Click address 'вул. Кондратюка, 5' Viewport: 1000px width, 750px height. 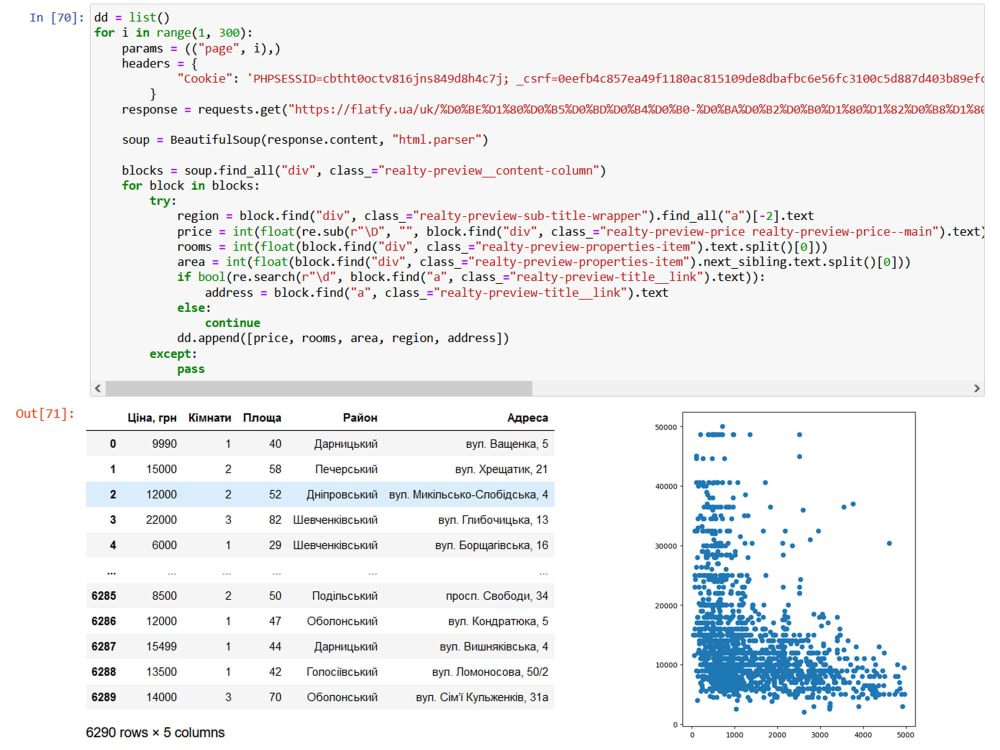pos(498,621)
